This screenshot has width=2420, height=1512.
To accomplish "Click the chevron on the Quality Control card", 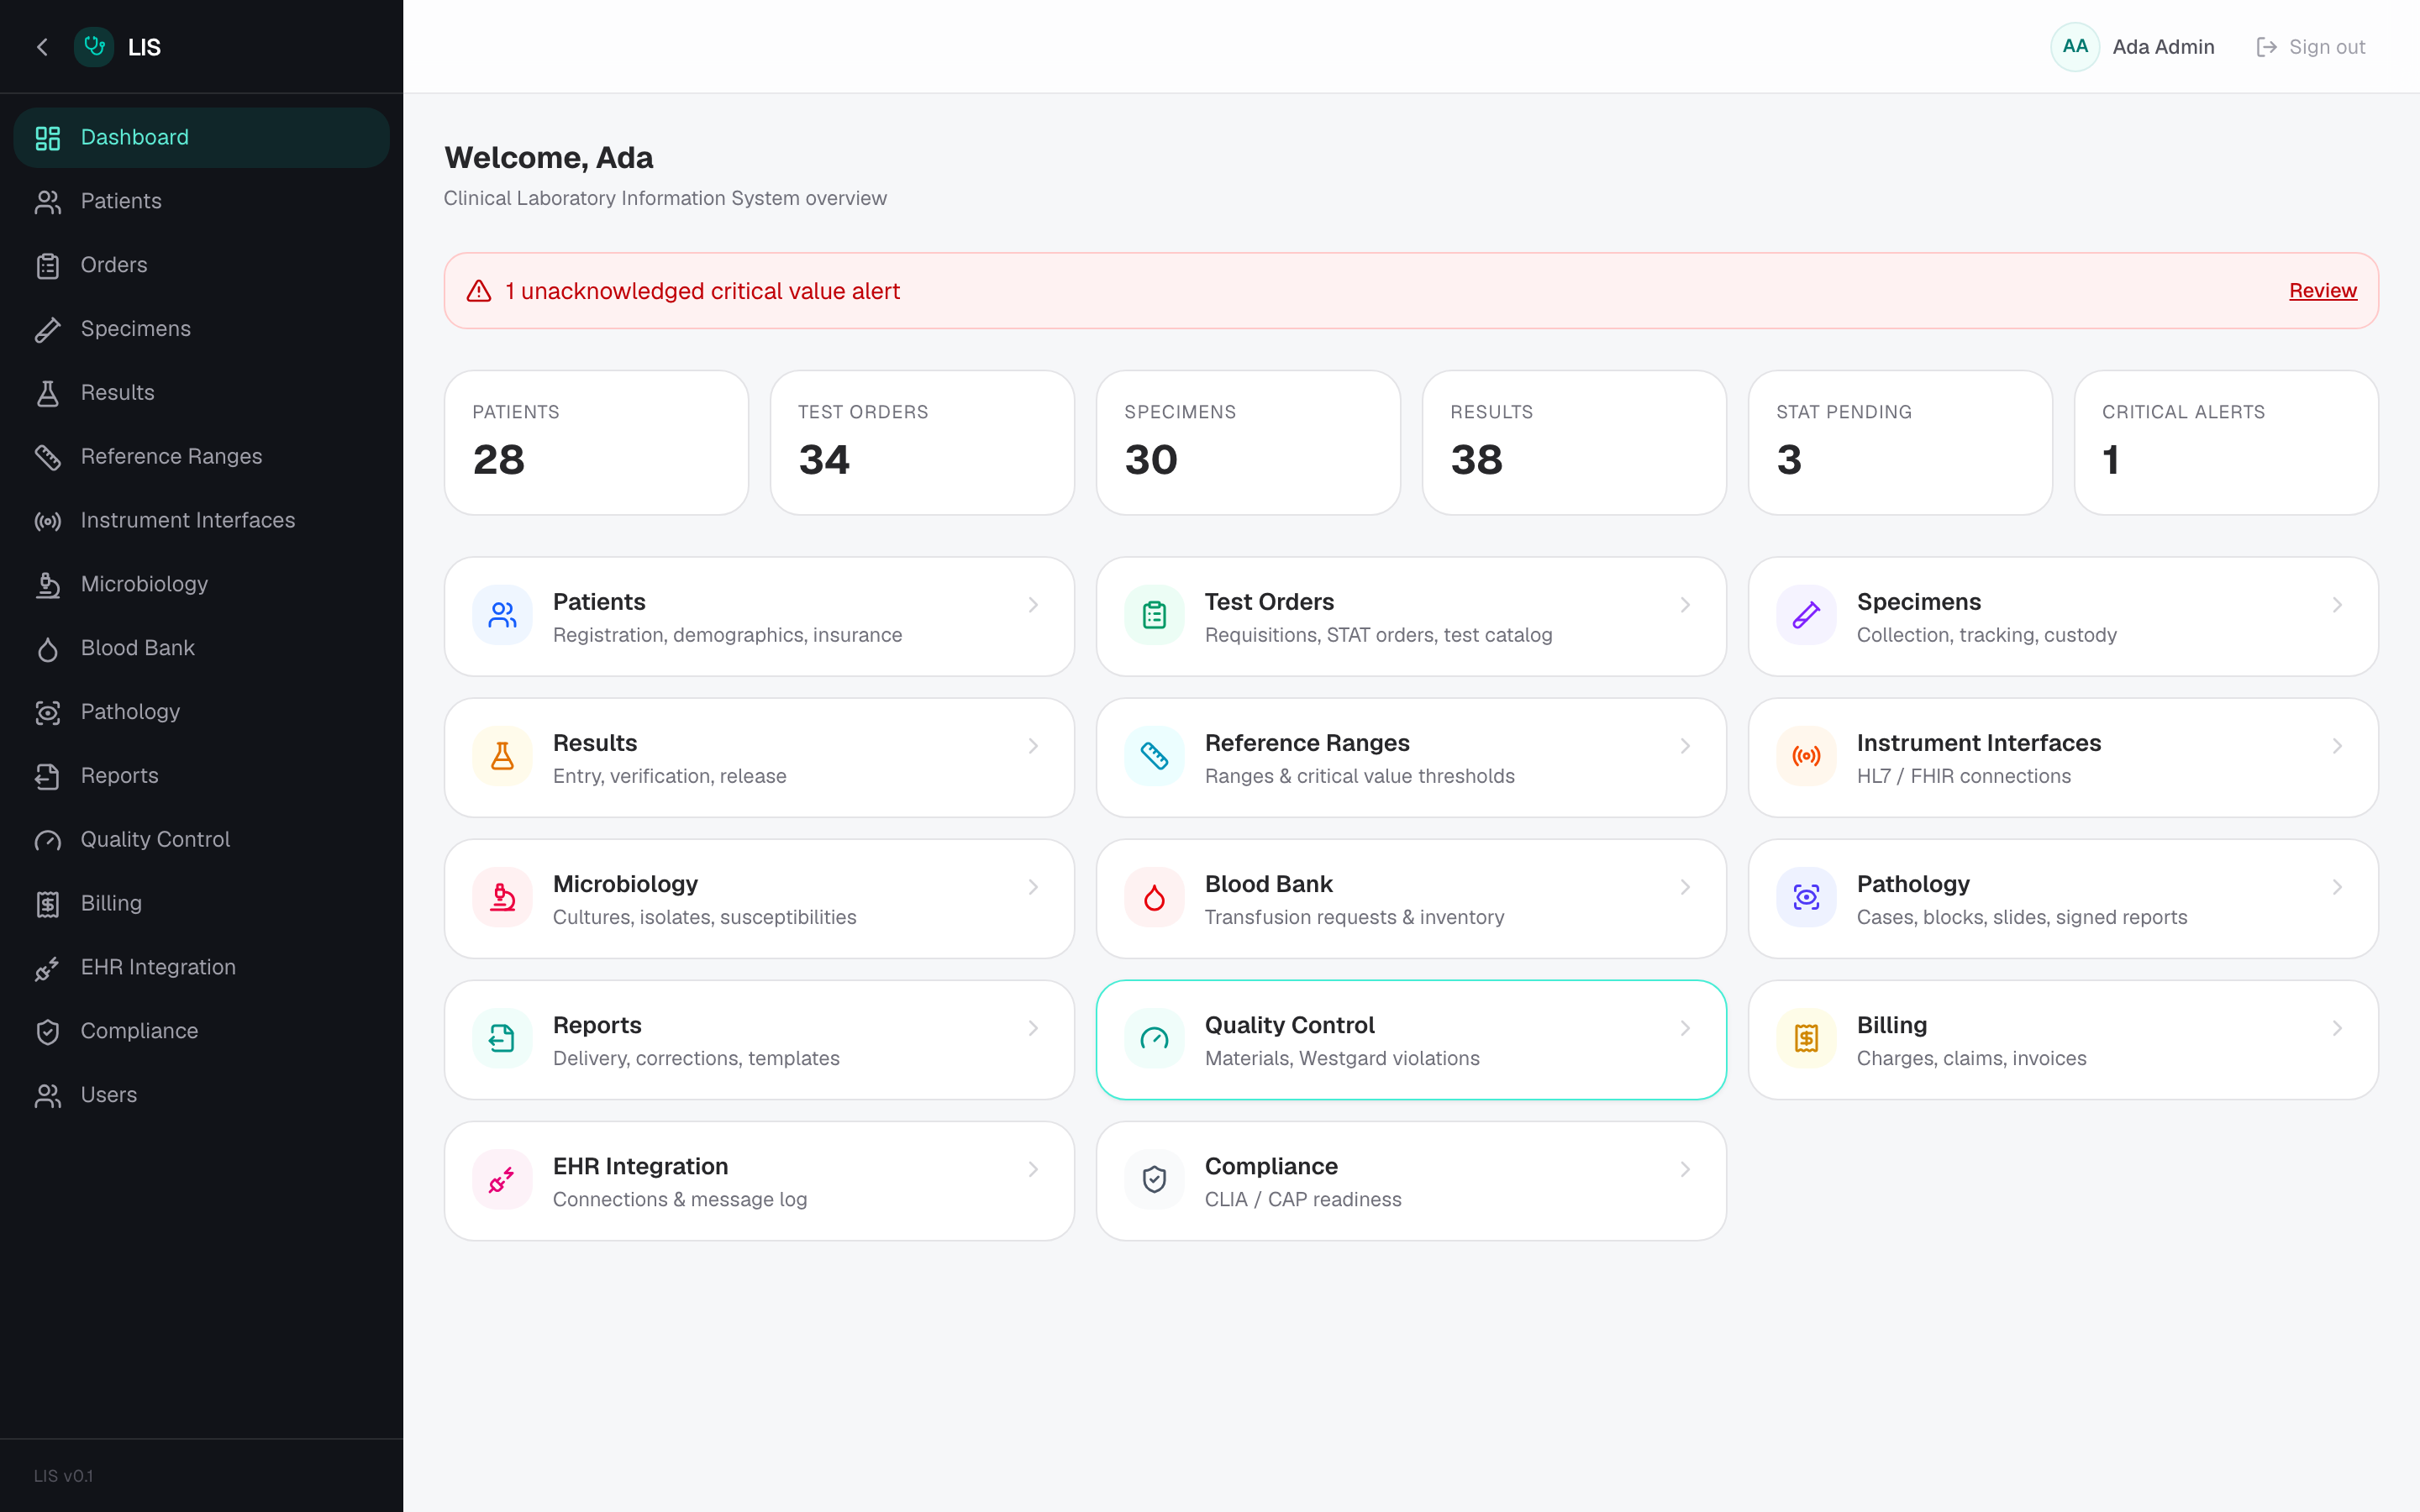I will [1685, 1028].
